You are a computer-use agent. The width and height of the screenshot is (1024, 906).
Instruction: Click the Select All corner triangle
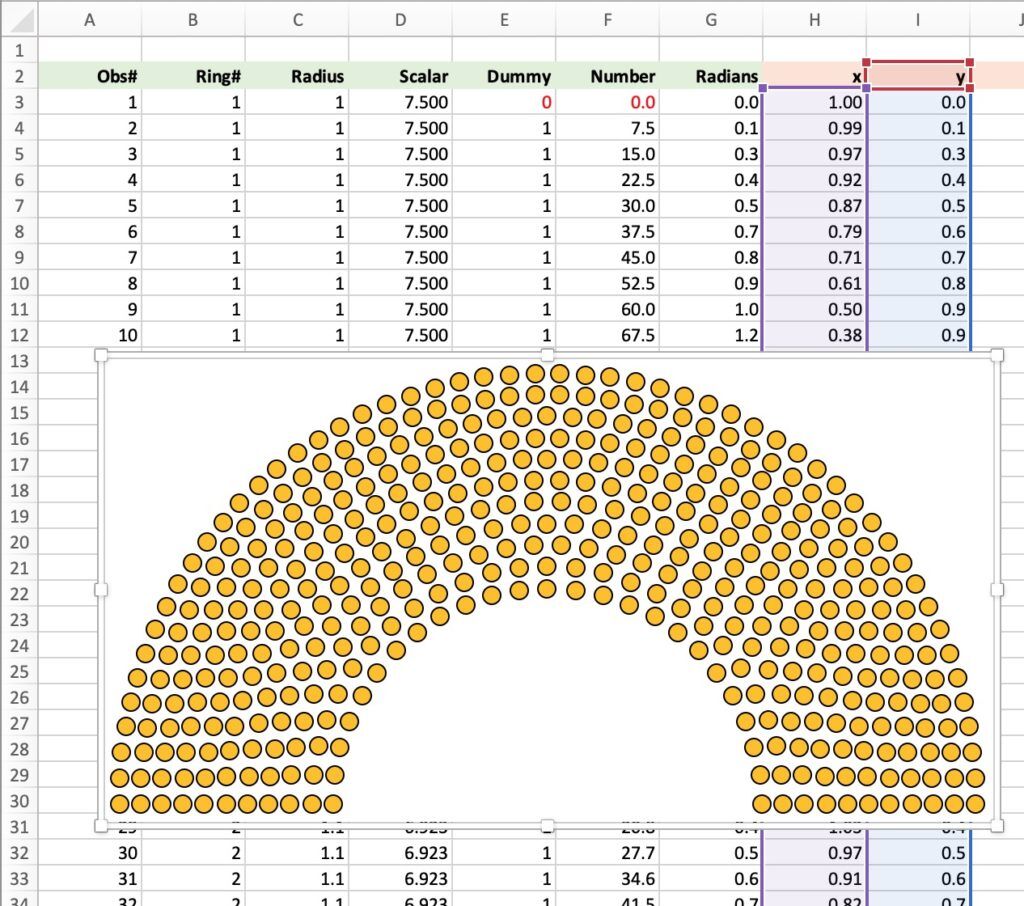coord(20,18)
